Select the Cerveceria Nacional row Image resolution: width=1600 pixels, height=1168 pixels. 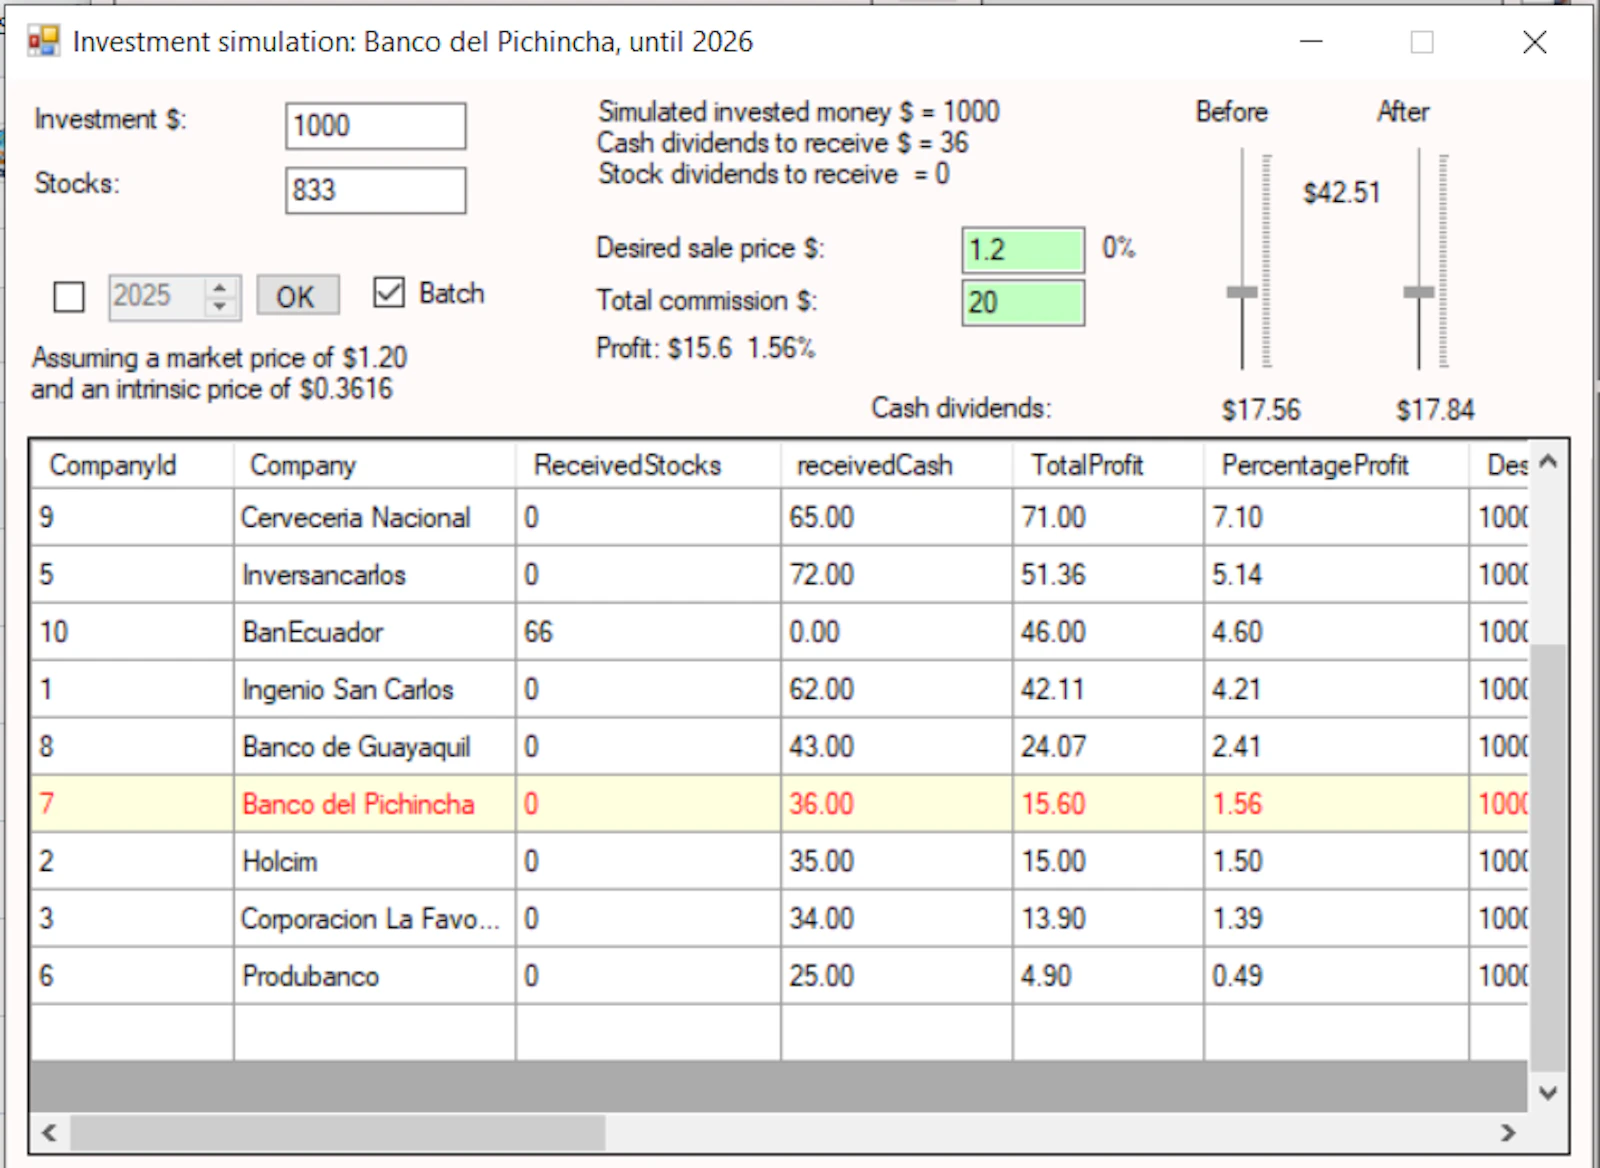click(780, 517)
